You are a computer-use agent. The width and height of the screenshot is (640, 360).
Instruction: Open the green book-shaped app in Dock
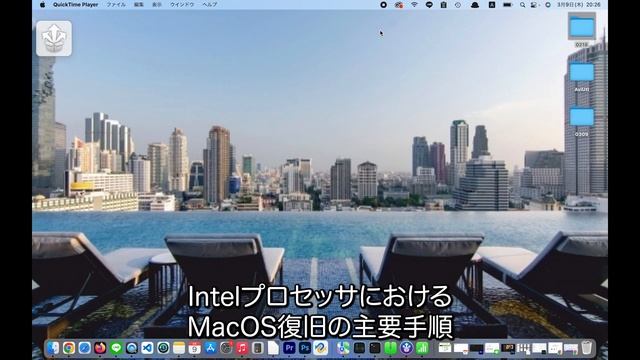coord(391,348)
